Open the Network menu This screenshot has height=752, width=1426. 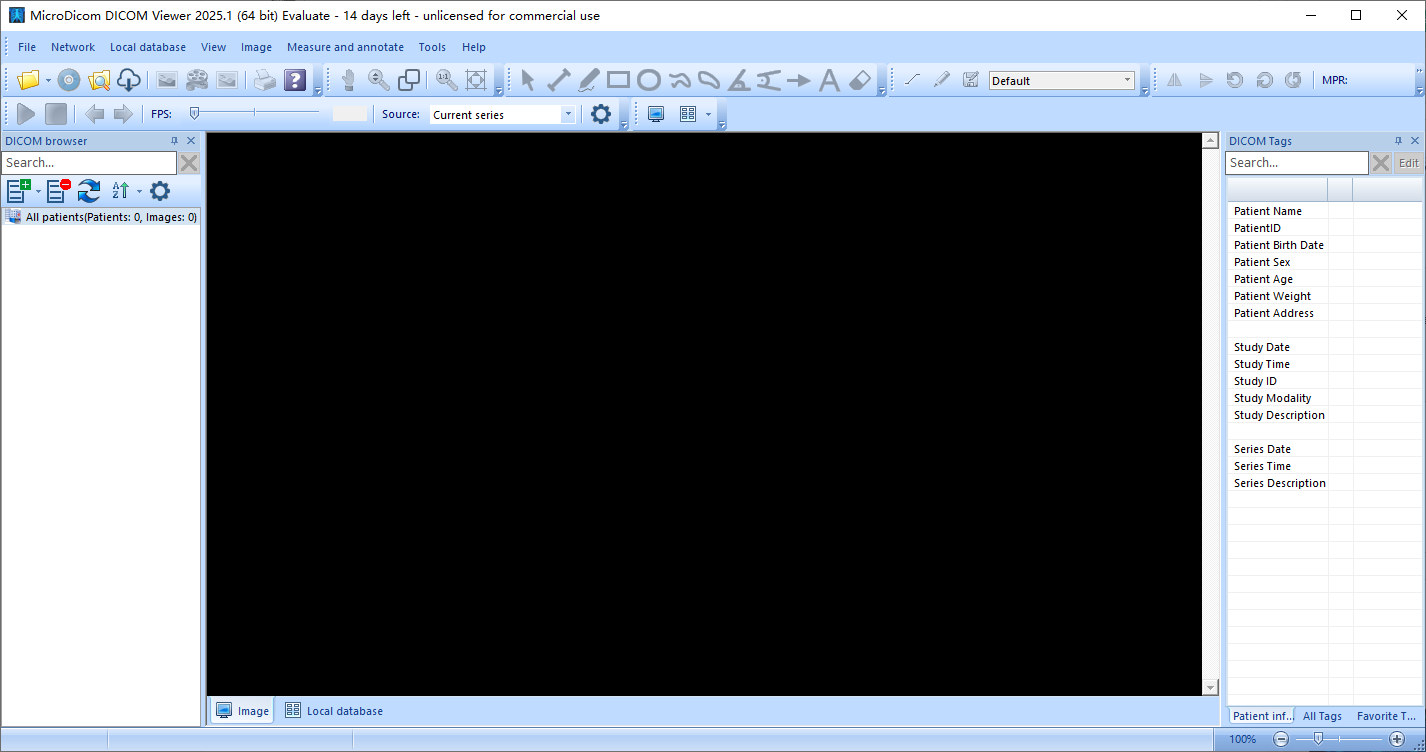click(x=73, y=47)
